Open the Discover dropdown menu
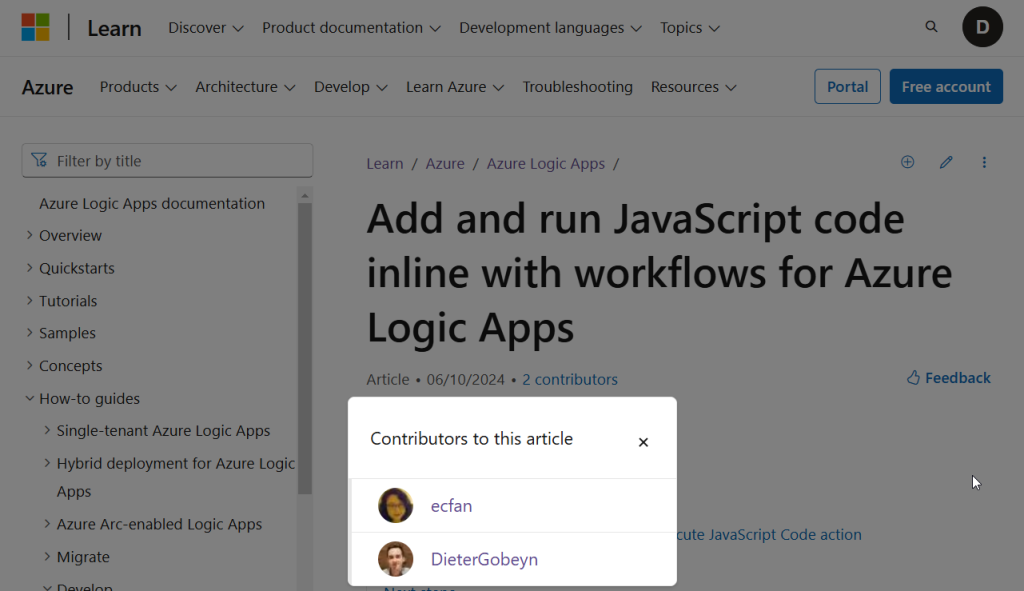Image resolution: width=1024 pixels, height=591 pixels. [206, 27]
